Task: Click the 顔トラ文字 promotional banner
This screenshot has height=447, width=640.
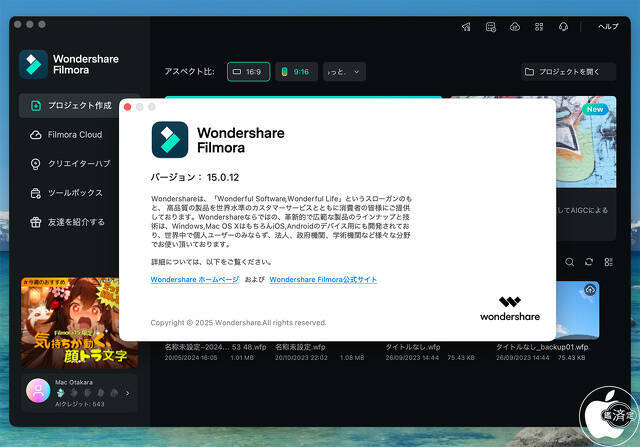Action: (x=80, y=318)
